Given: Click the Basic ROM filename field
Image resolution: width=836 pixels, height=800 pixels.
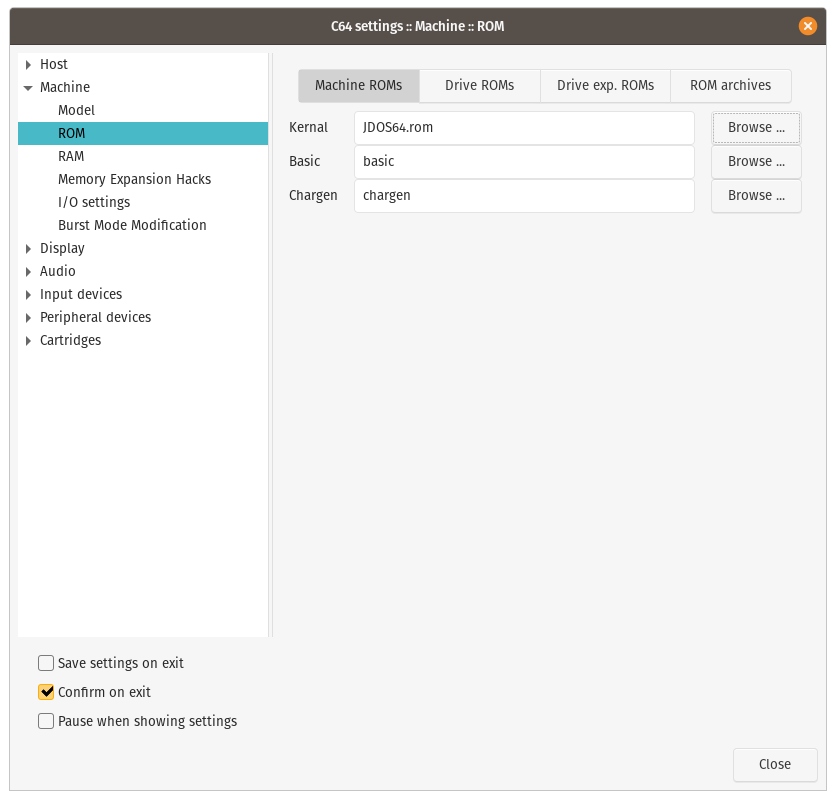Looking at the screenshot, I should pyautogui.click(x=524, y=162).
